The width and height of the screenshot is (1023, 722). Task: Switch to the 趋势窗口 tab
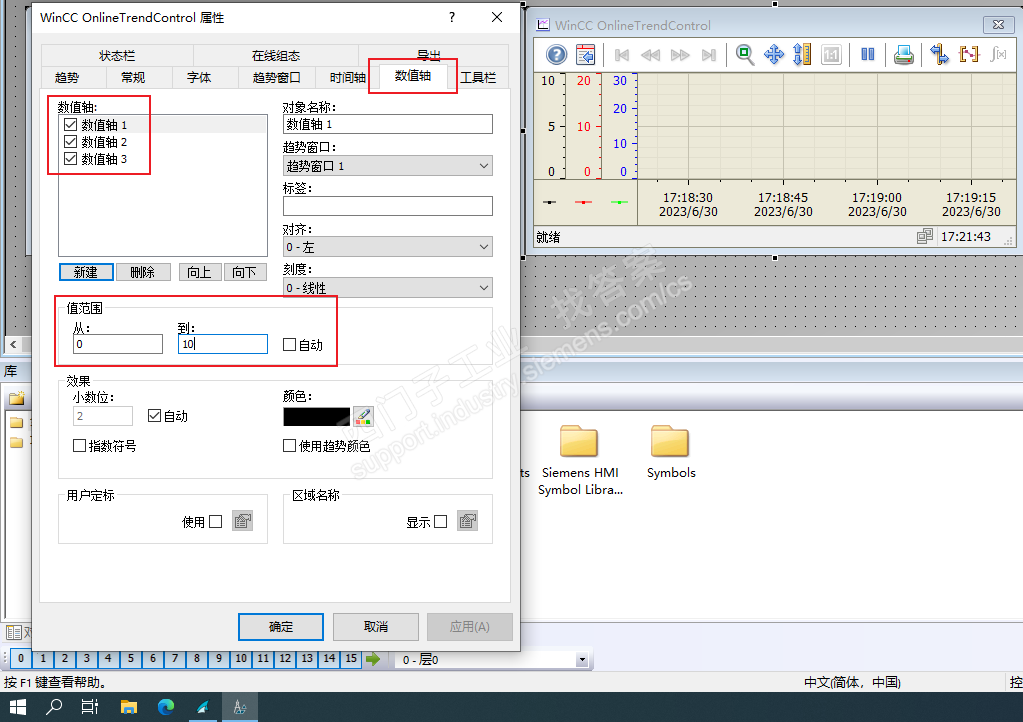coord(277,77)
